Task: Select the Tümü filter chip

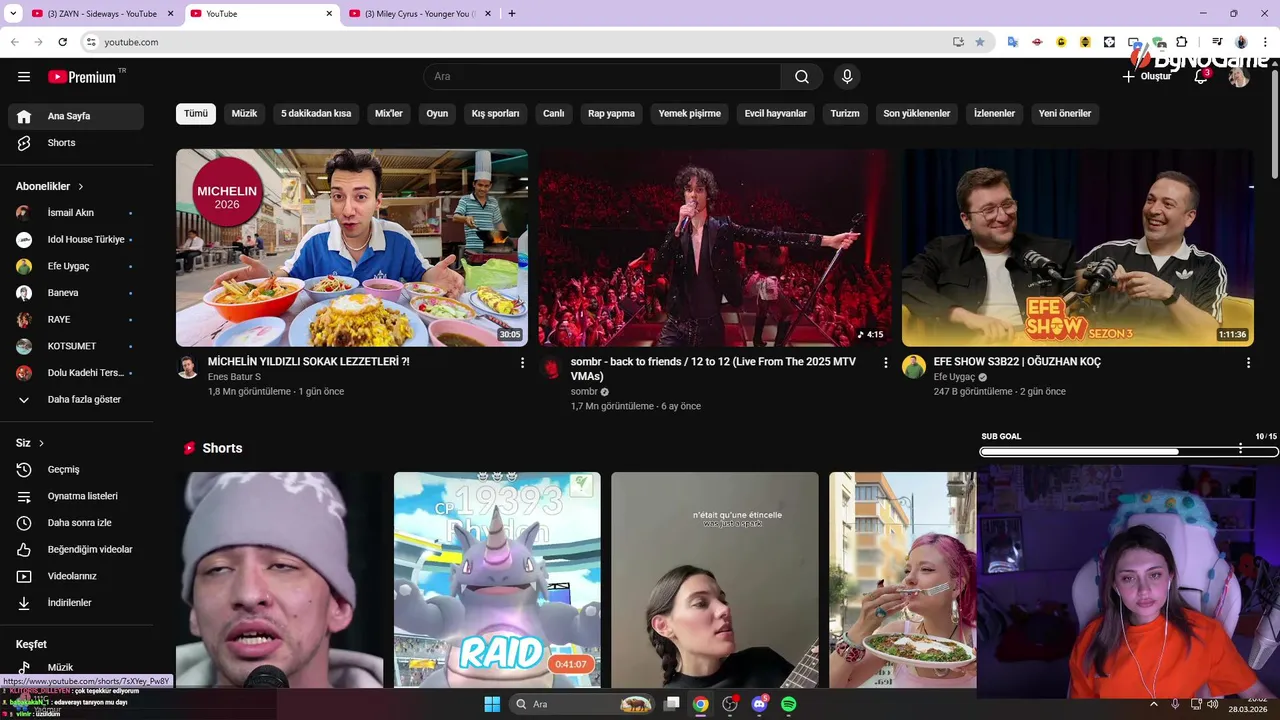Action: pos(196,114)
